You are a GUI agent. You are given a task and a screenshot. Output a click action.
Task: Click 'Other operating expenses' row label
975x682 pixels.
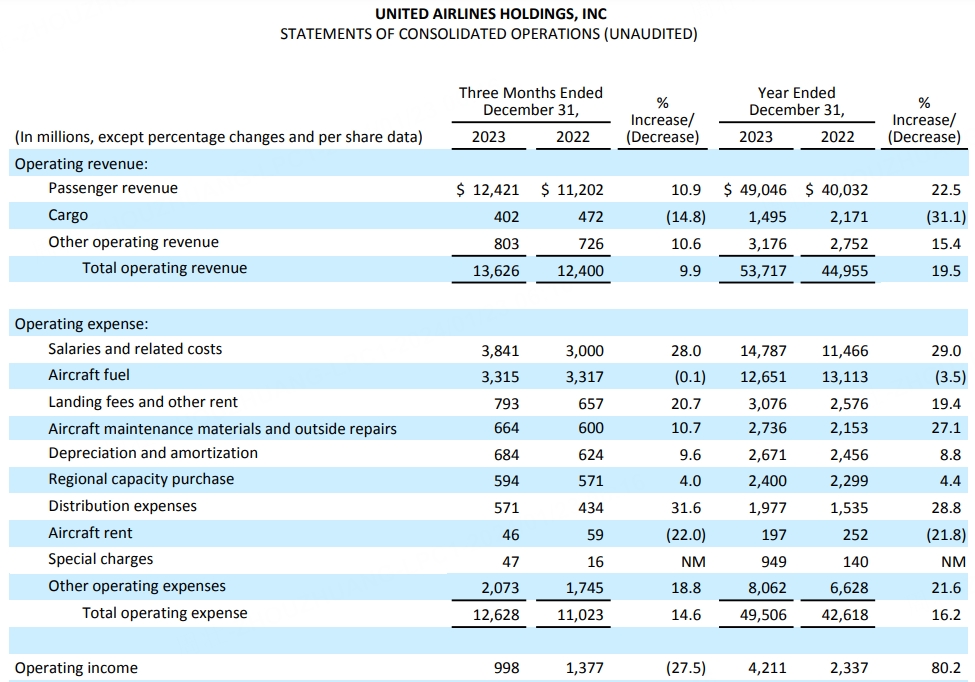[x=137, y=586]
